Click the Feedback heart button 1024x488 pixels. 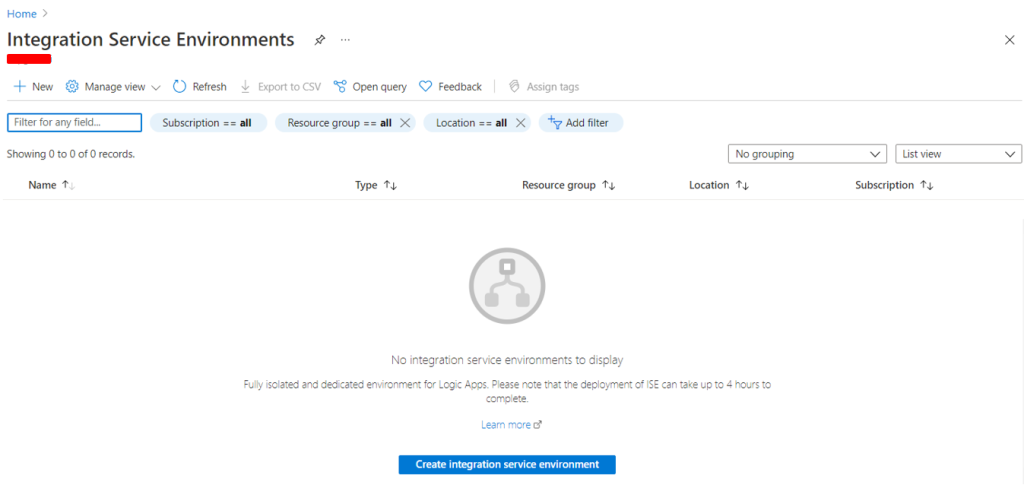(450, 87)
